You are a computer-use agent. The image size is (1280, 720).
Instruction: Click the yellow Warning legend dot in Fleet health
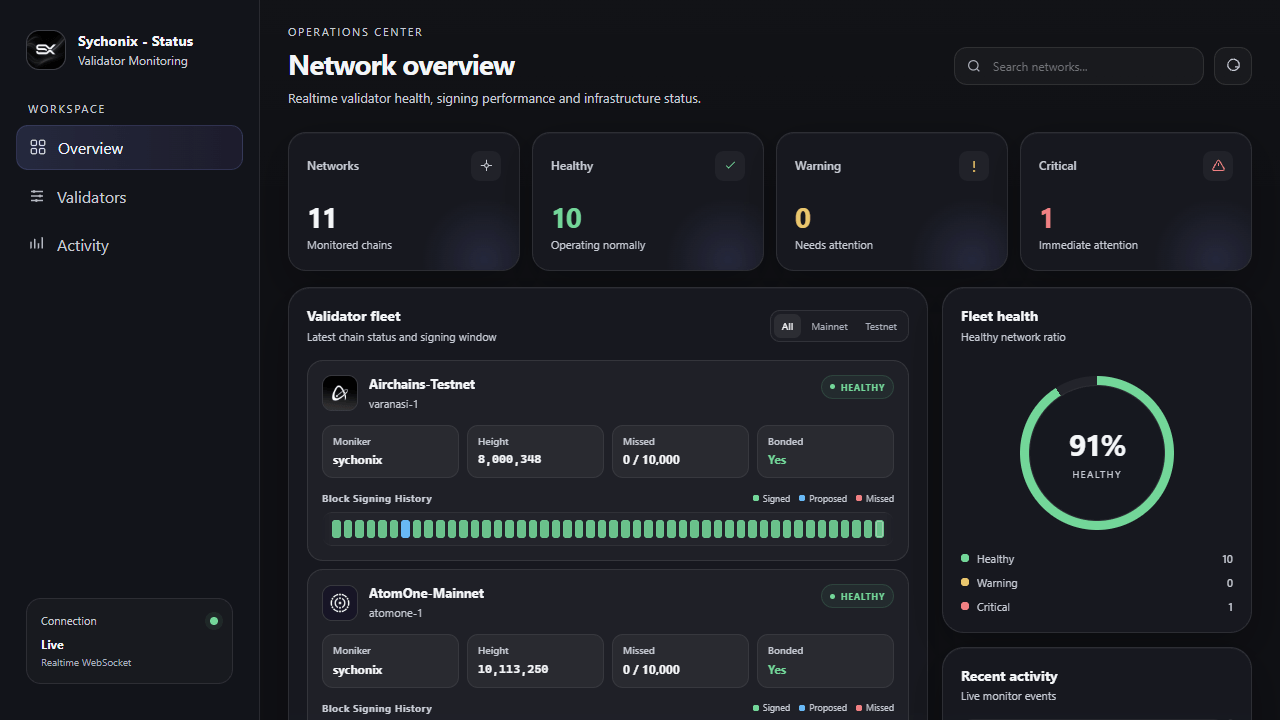[x=965, y=582]
